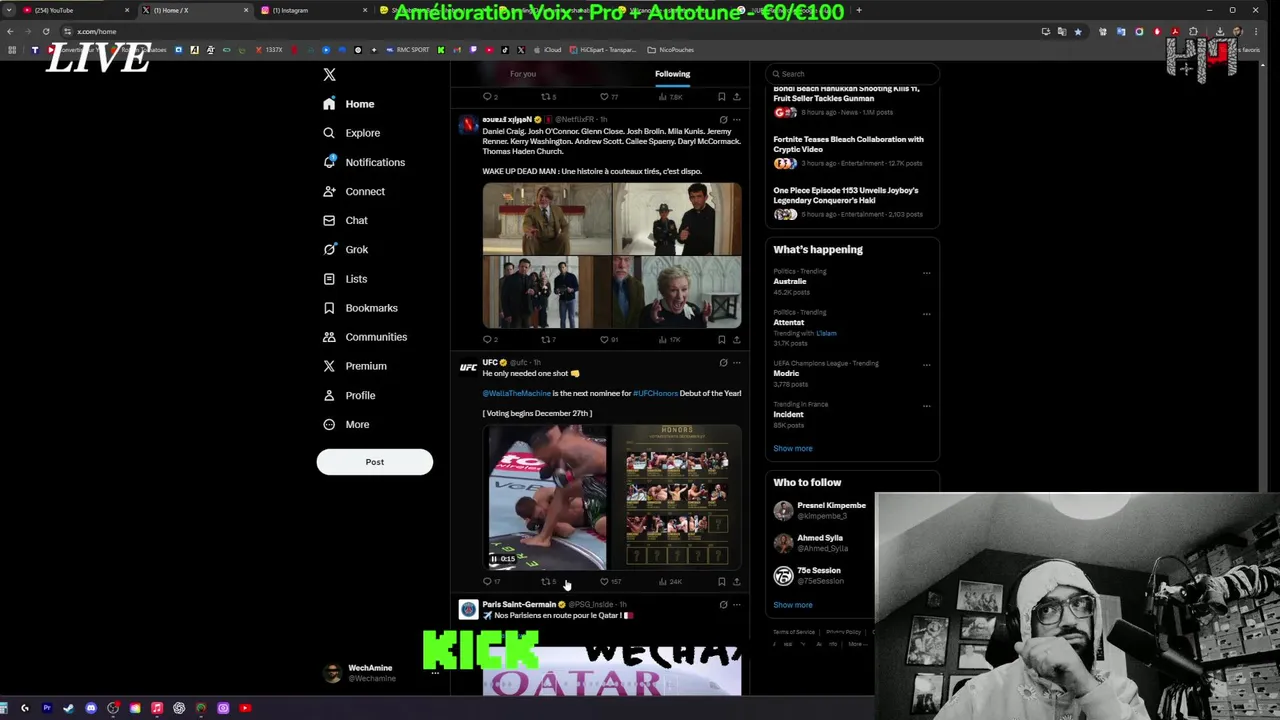Open more options on the Paris Saint-Germain post
1280x720 pixels.
click(737, 605)
